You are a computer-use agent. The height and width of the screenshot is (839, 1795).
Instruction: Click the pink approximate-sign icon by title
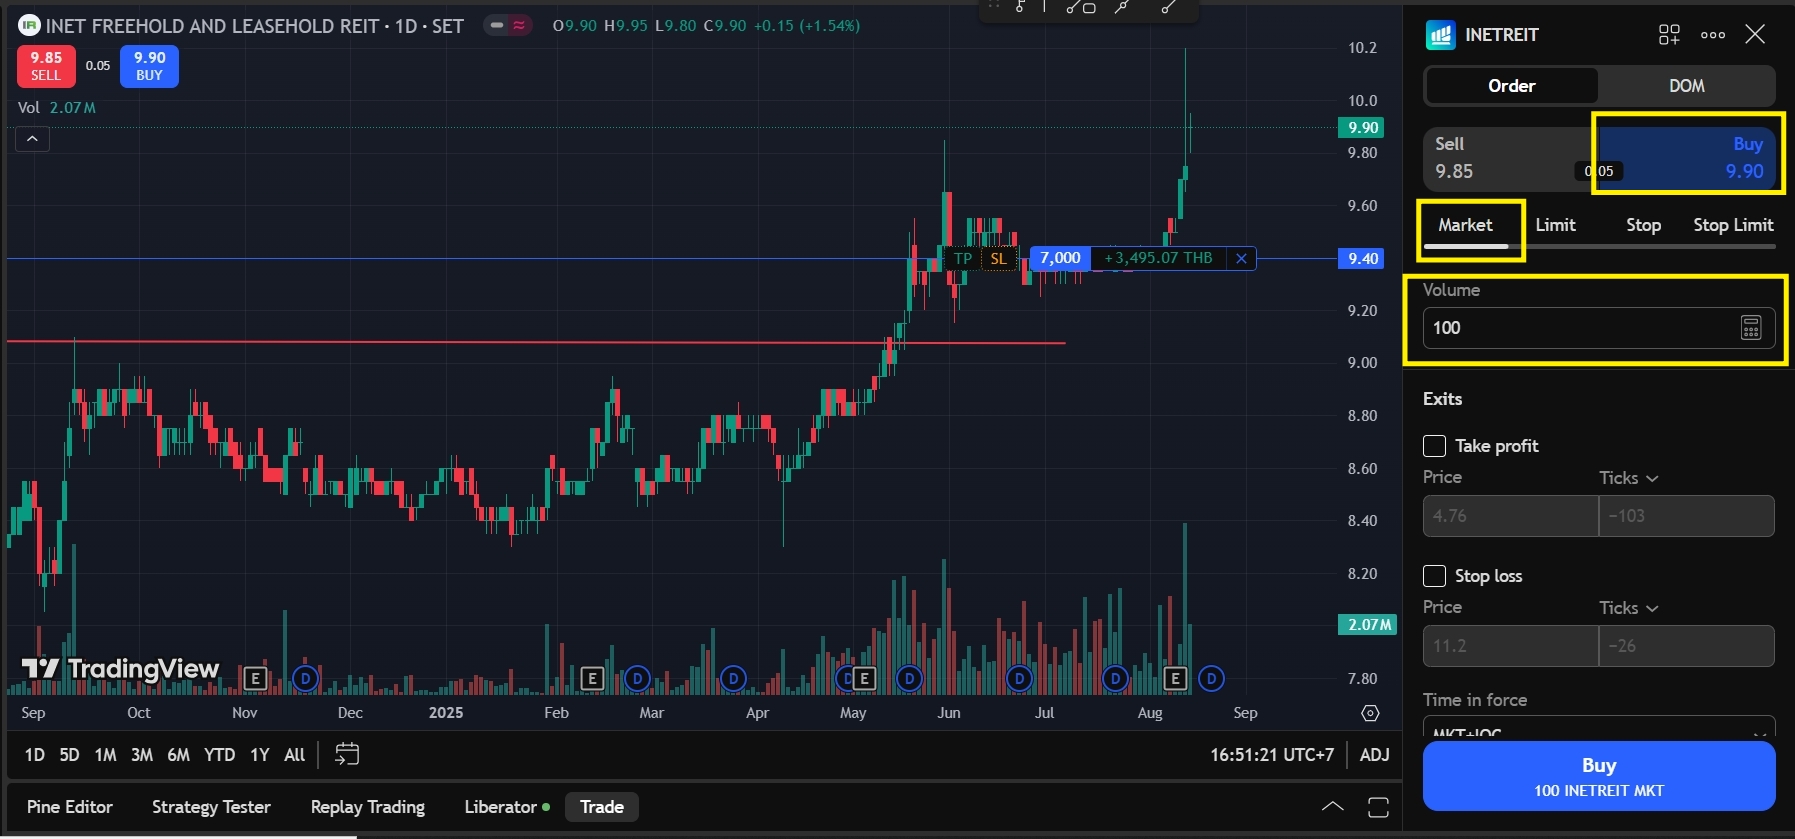(x=519, y=25)
